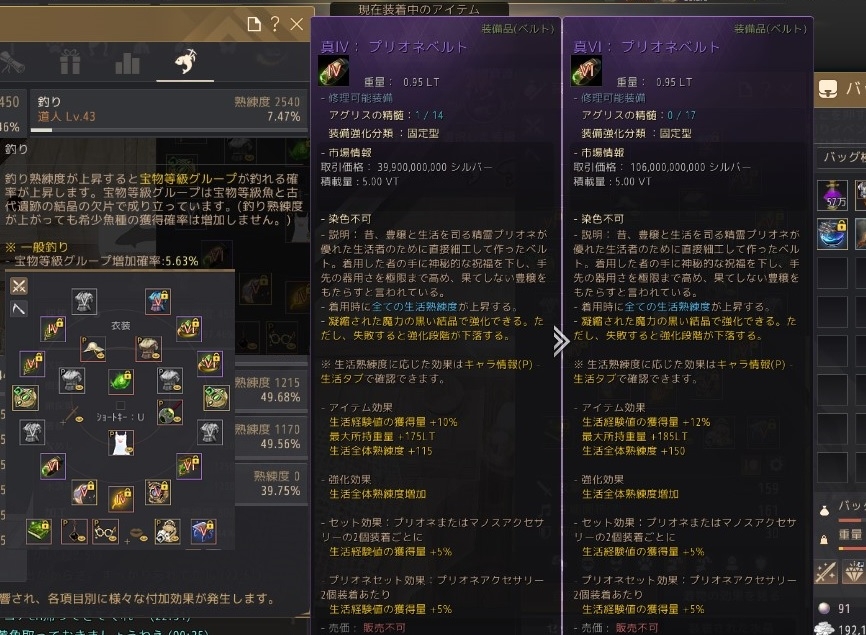Click the question mark help button
This screenshot has height=635, width=866.
click(274, 24)
